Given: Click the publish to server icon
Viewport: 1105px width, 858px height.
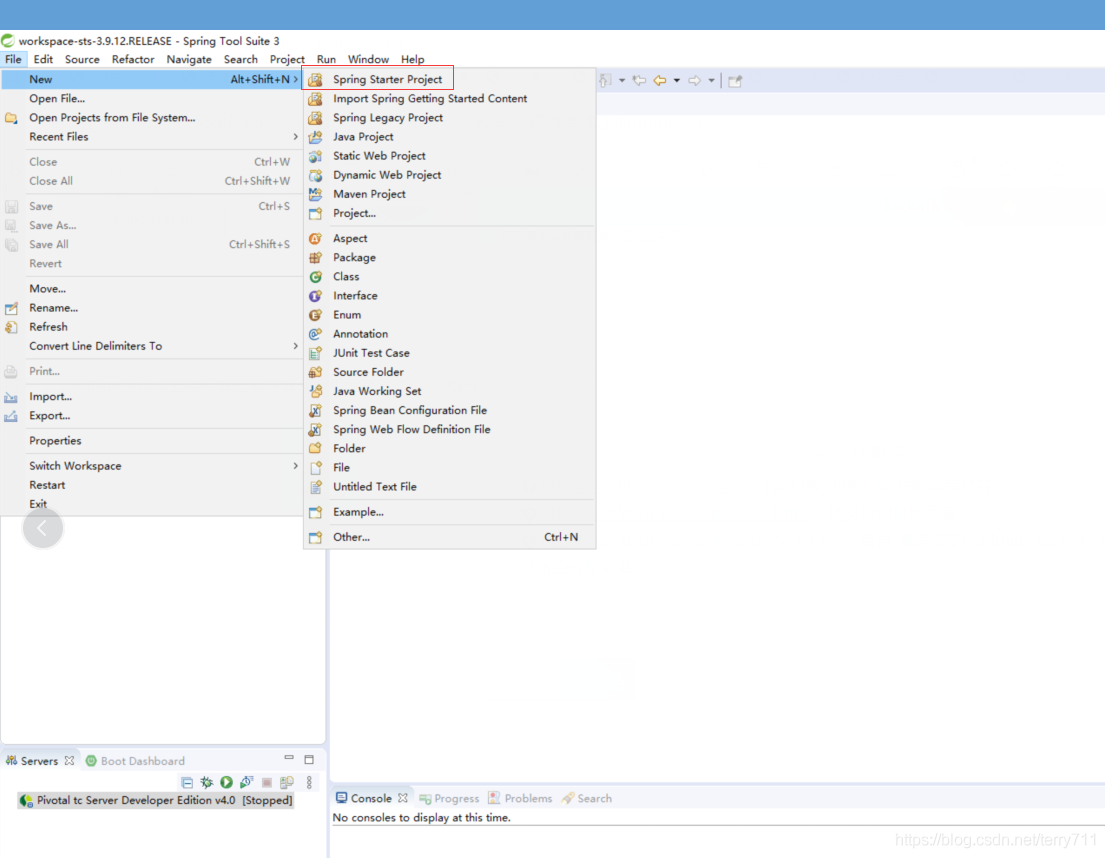Looking at the screenshot, I should pyautogui.click(x=286, y=782).
